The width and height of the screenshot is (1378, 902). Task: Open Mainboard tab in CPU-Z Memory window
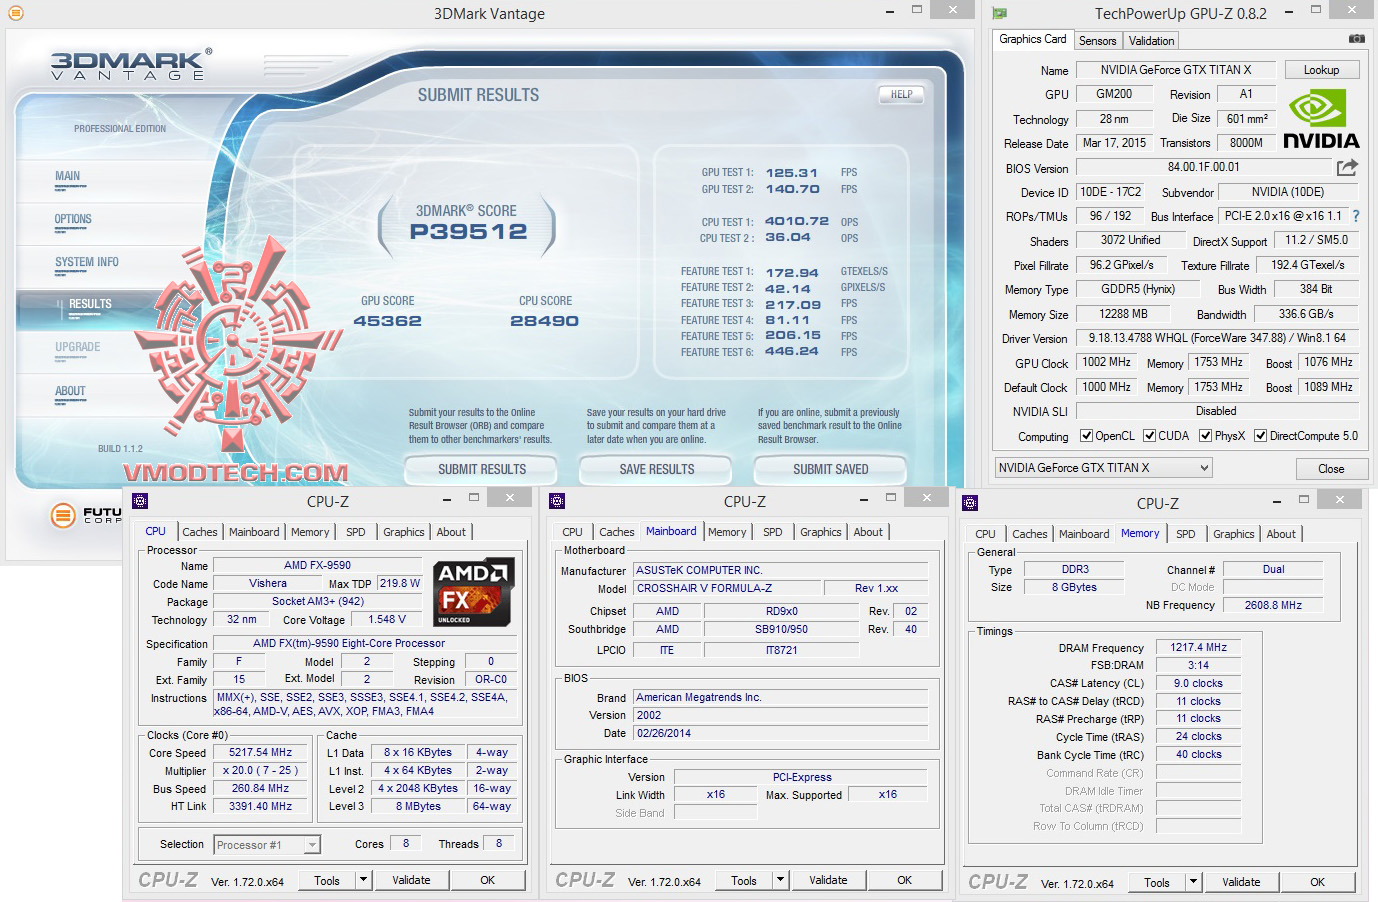click(x=1084, y=534)
